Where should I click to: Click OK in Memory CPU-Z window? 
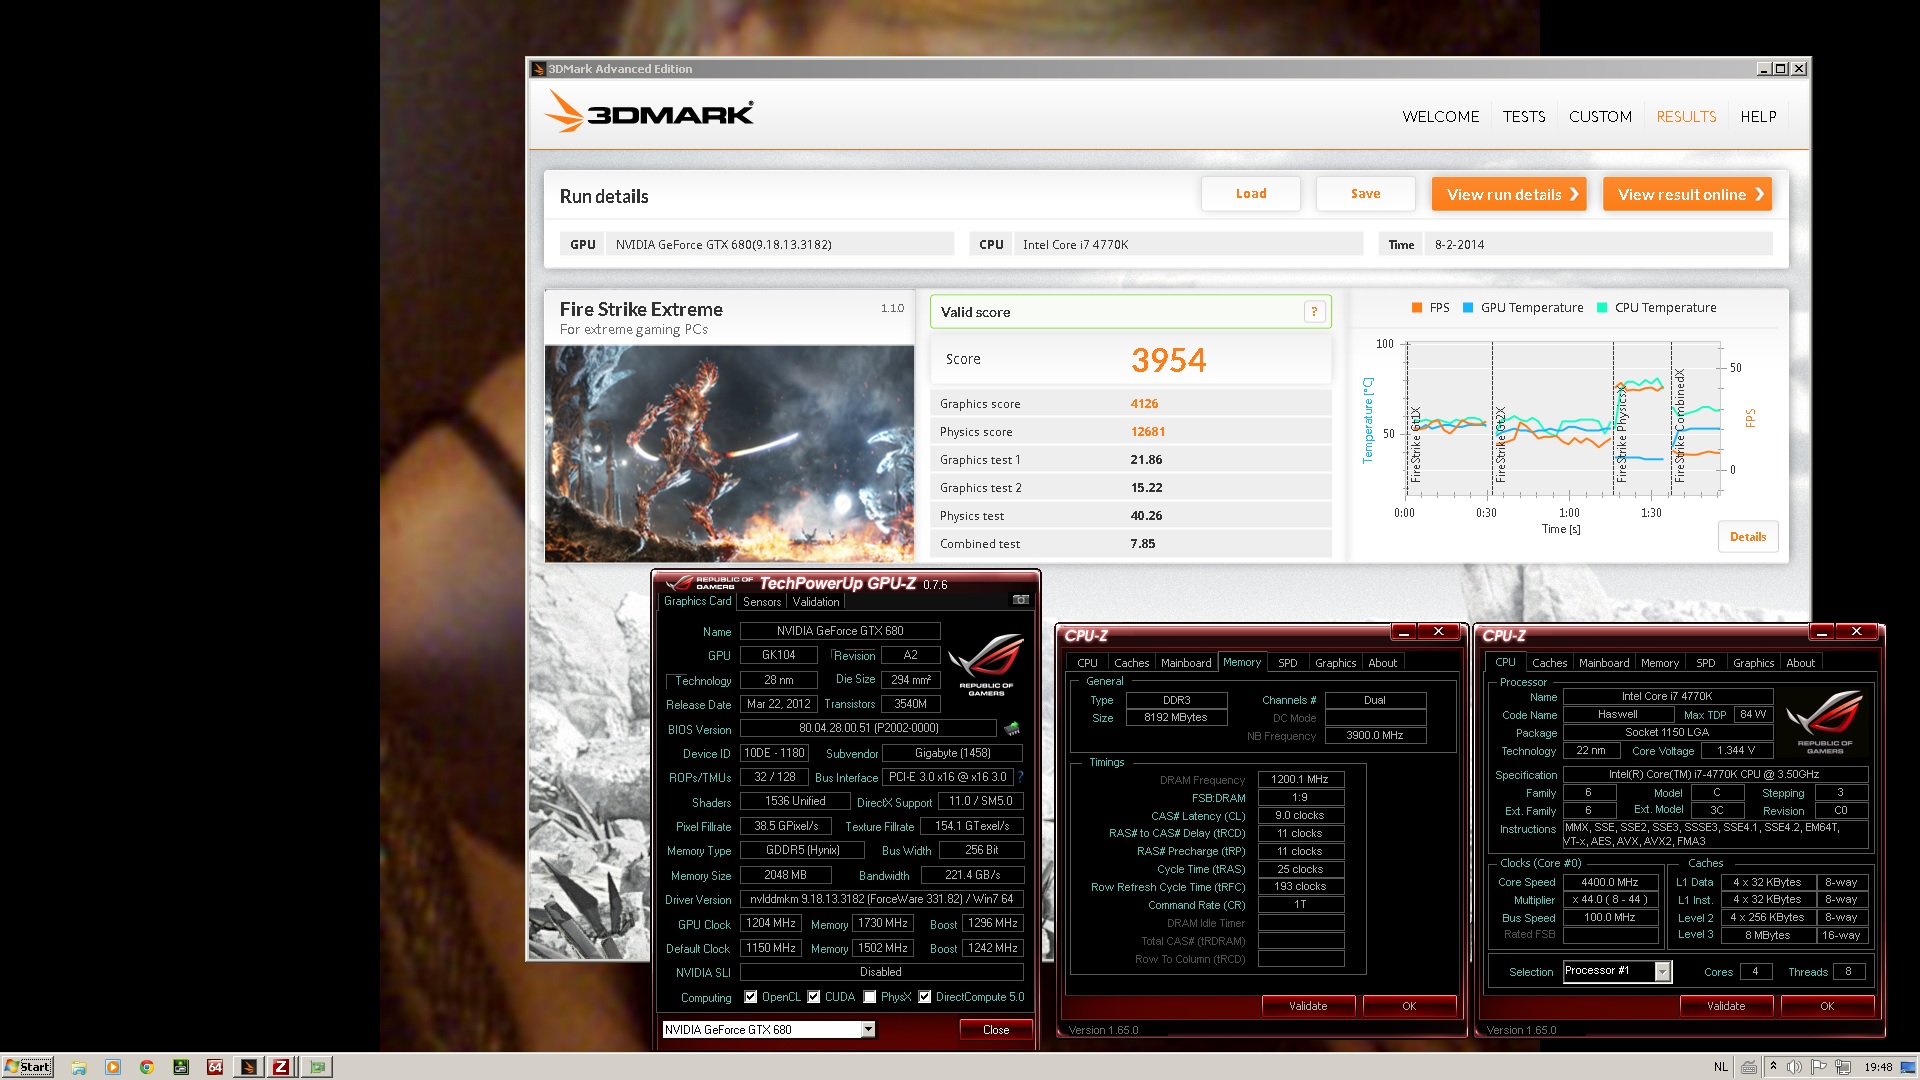1409,1006
